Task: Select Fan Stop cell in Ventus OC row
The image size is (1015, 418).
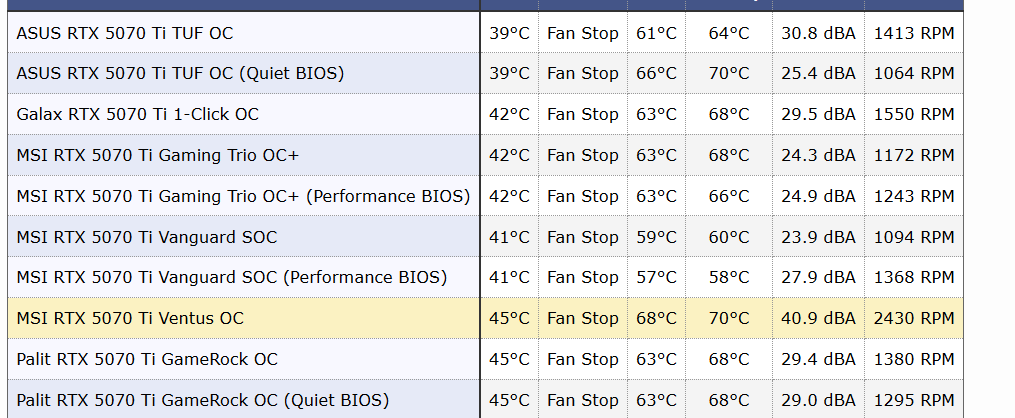Action: (x=583, y=318)
